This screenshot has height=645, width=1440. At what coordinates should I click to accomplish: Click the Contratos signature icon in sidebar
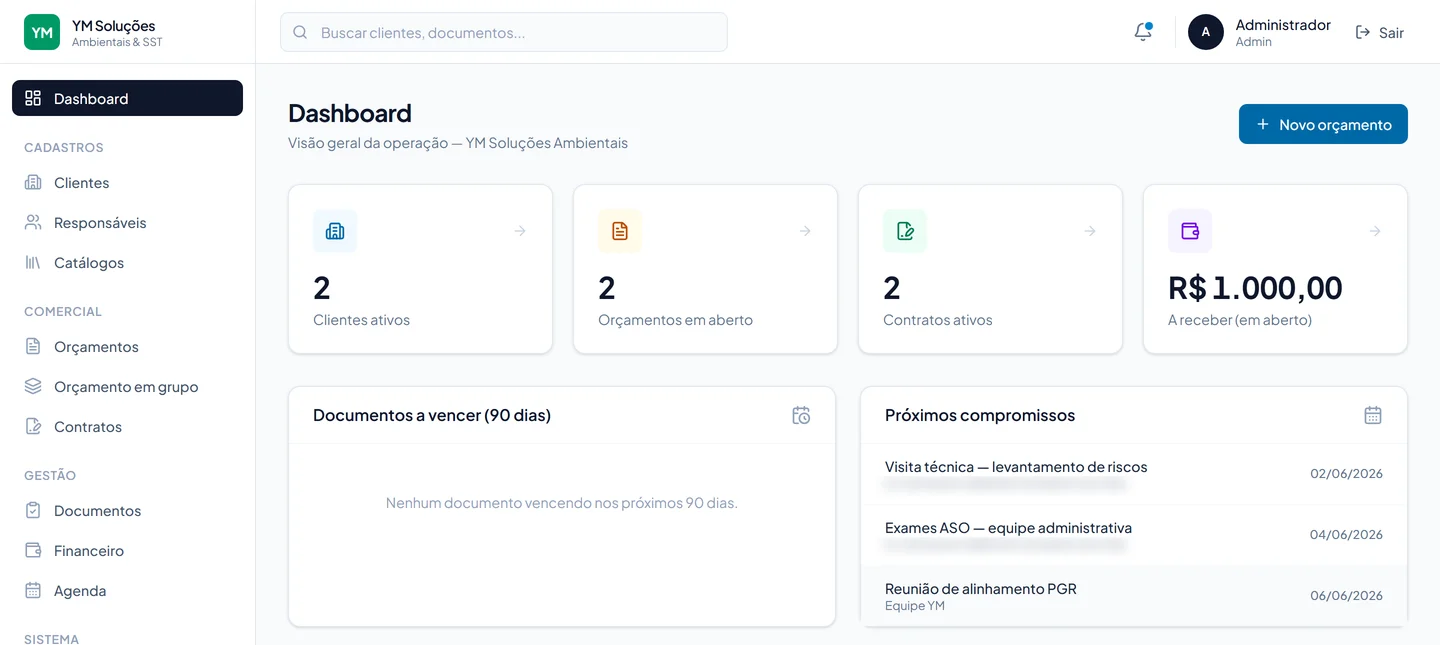[x=33, y=426]
